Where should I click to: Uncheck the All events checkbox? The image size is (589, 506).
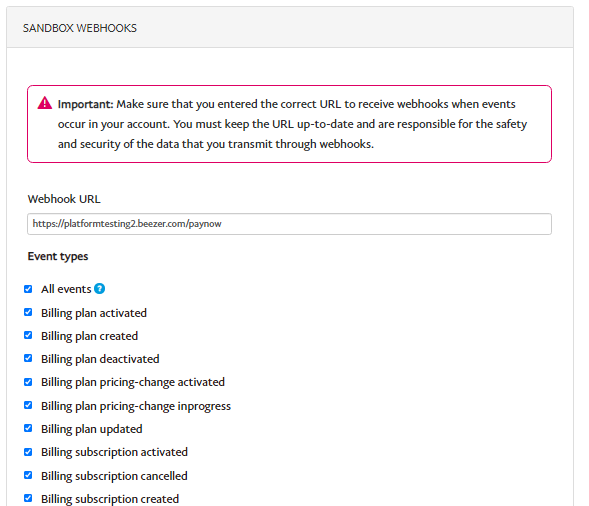click(x=28, y=289)
